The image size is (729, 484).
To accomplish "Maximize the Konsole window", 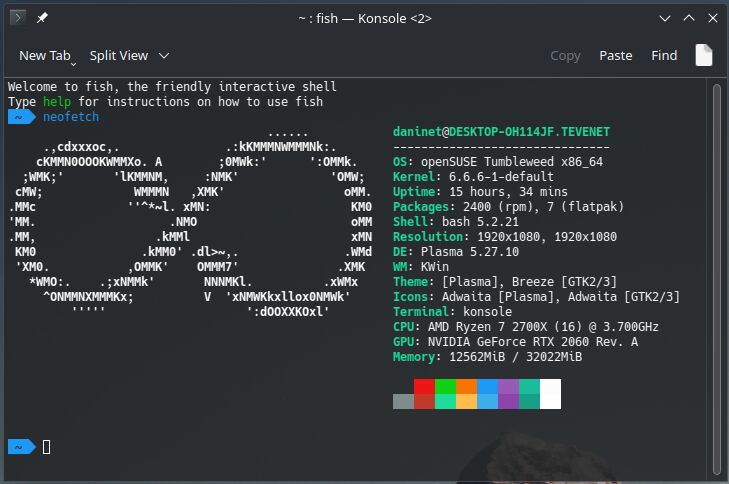I will (x=689, y=18).
